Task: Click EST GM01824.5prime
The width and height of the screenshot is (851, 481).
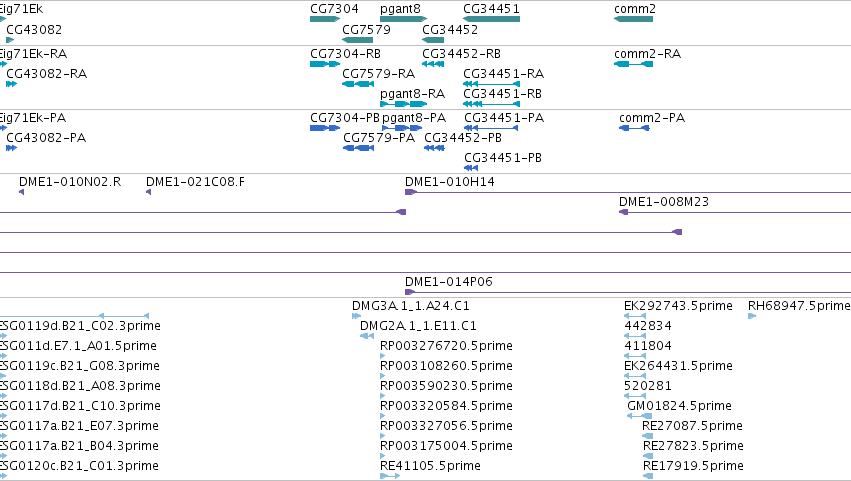Action: point(679,406)
